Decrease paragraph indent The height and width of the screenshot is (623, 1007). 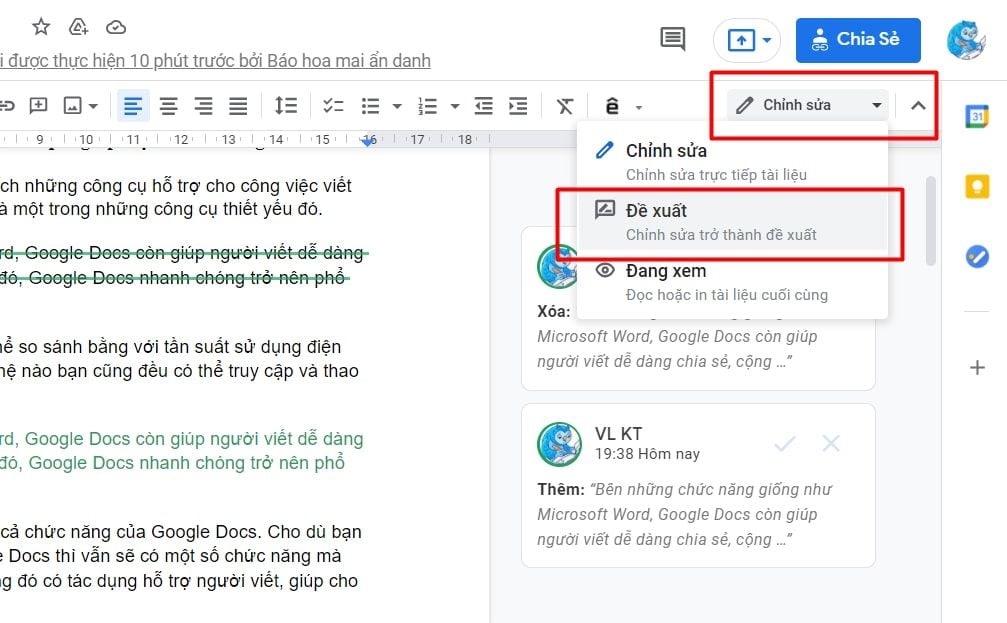tap(484, 106)
